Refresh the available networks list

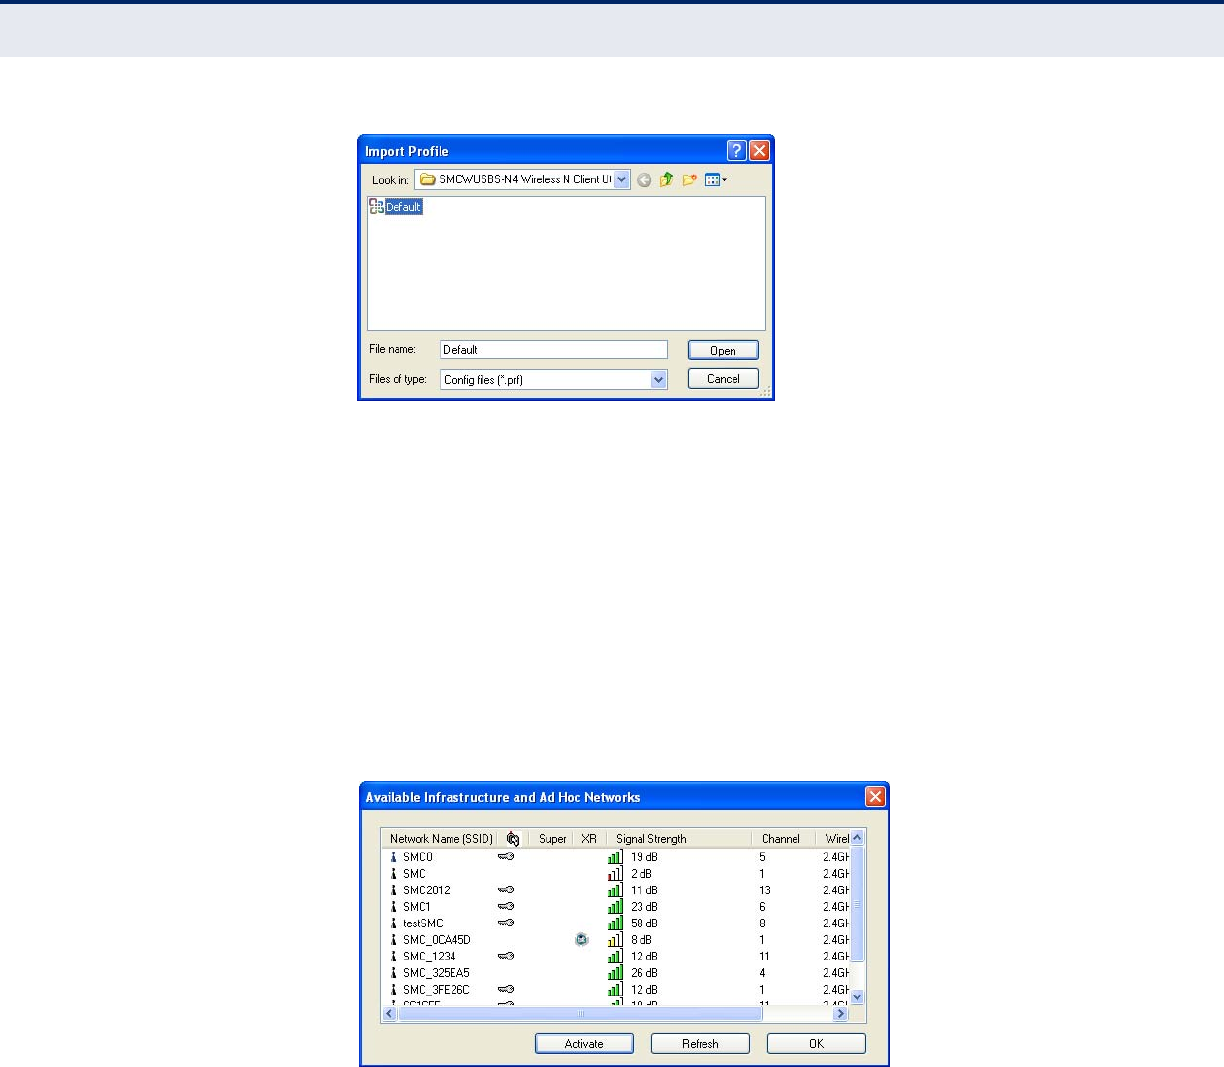[x=700, y=1043]
